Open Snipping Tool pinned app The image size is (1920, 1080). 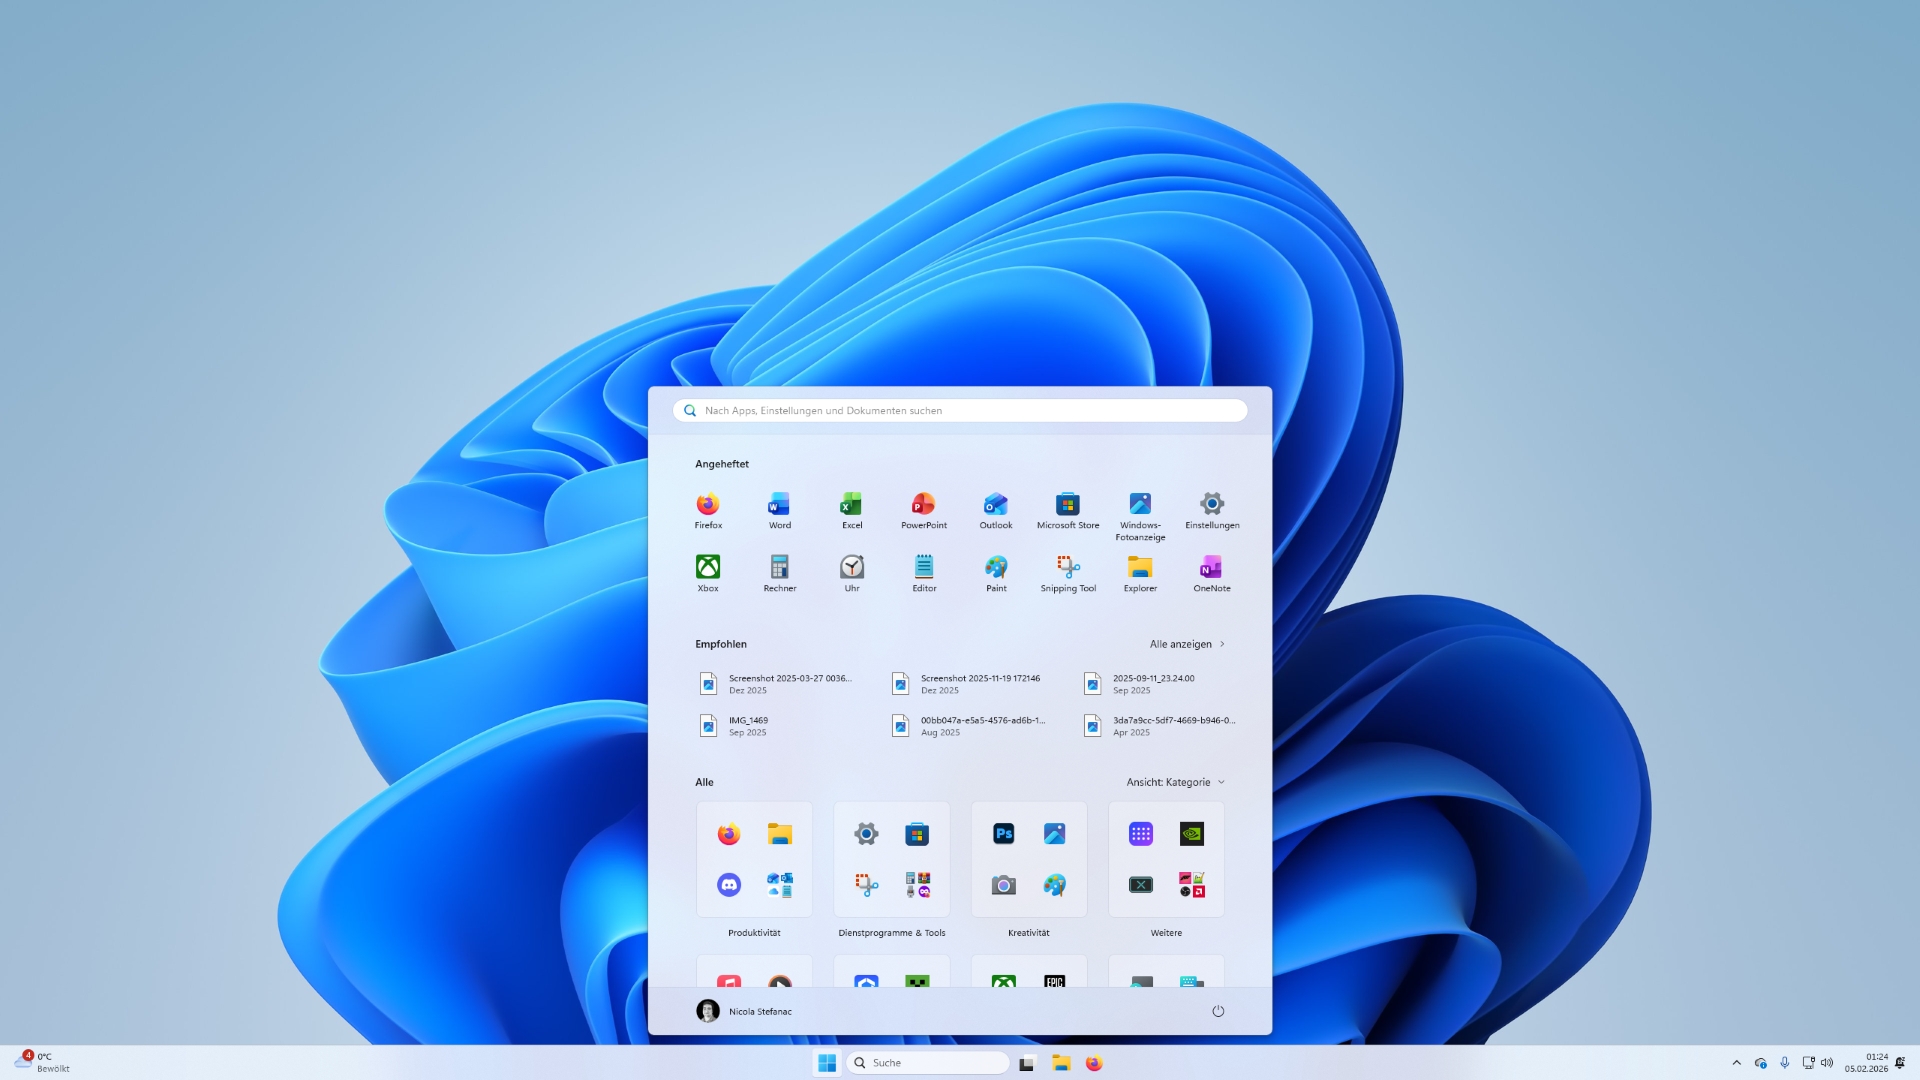pos(1068,573)
